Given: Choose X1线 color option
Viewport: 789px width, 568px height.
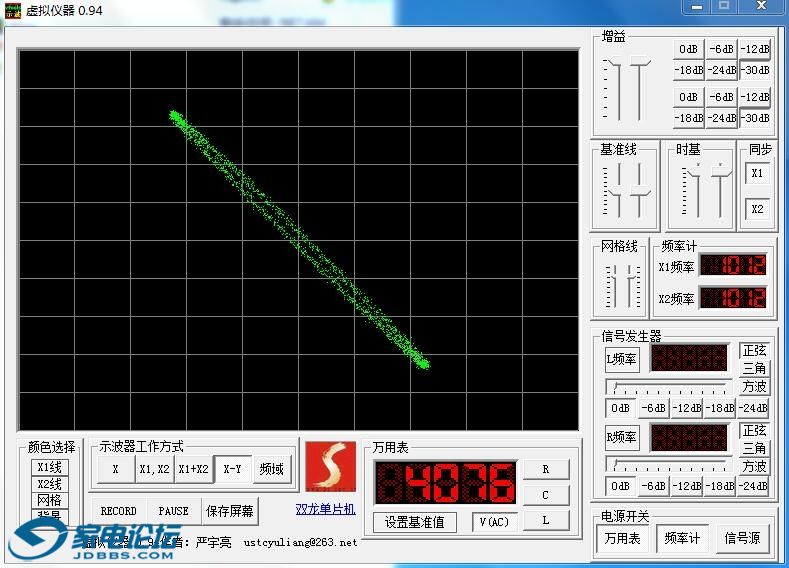Looking at the screenshot, I should coord(50,467).
